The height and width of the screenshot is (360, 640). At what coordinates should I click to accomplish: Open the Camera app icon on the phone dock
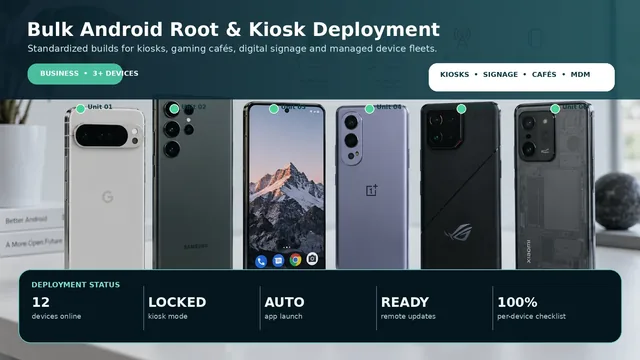click(312, 258)
